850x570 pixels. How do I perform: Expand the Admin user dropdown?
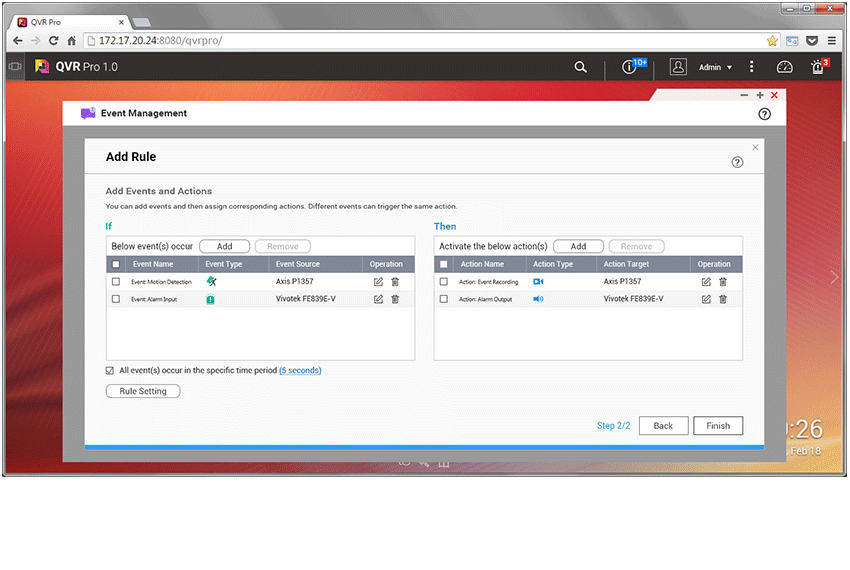pyautogui.click(x=714, y=67)
